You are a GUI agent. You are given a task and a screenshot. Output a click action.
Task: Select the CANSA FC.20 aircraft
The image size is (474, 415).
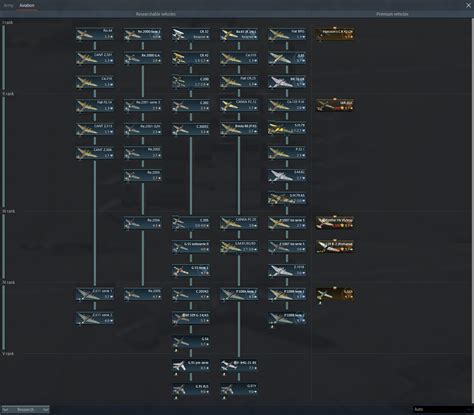pos(239,223)
